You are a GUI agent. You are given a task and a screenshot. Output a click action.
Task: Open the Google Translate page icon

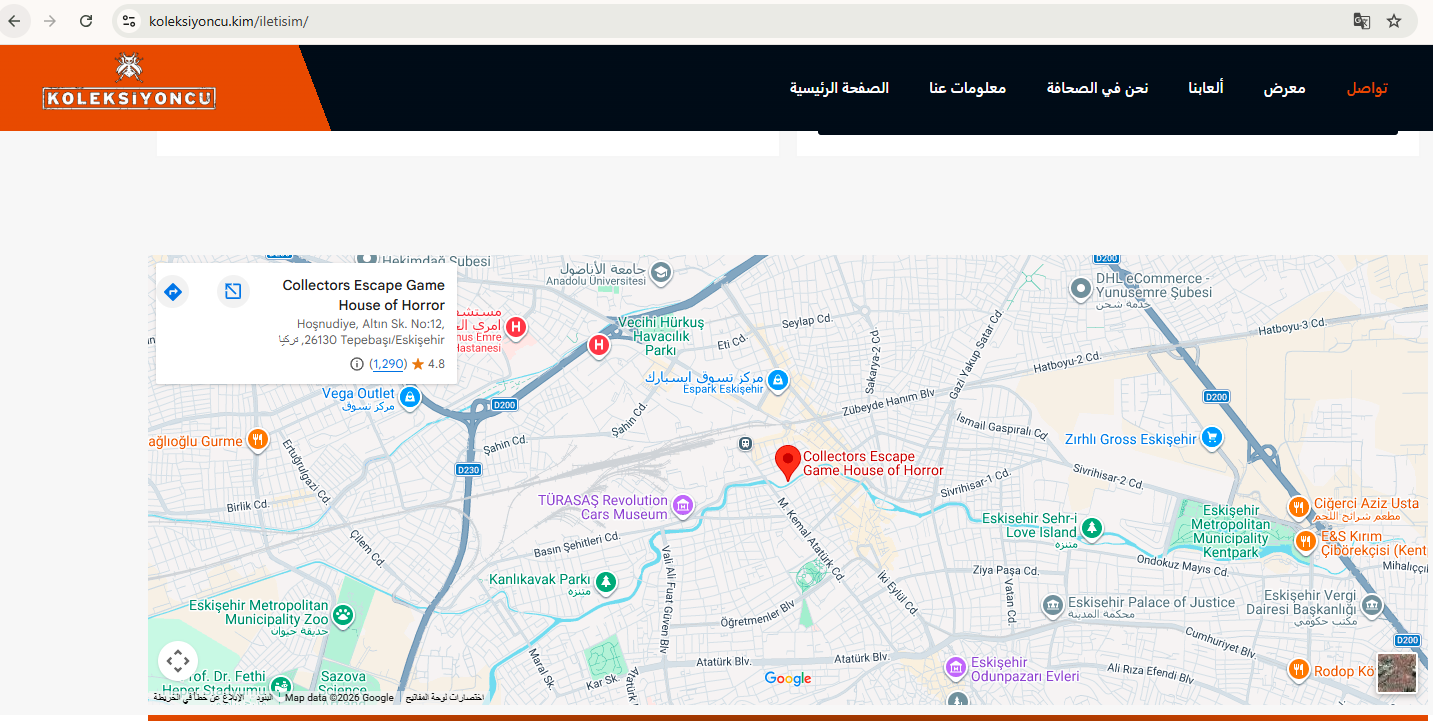[1361, 21]
